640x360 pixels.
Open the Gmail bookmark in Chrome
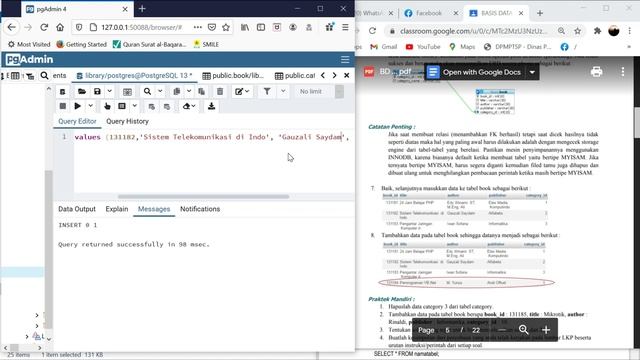[x=384, y=47]
